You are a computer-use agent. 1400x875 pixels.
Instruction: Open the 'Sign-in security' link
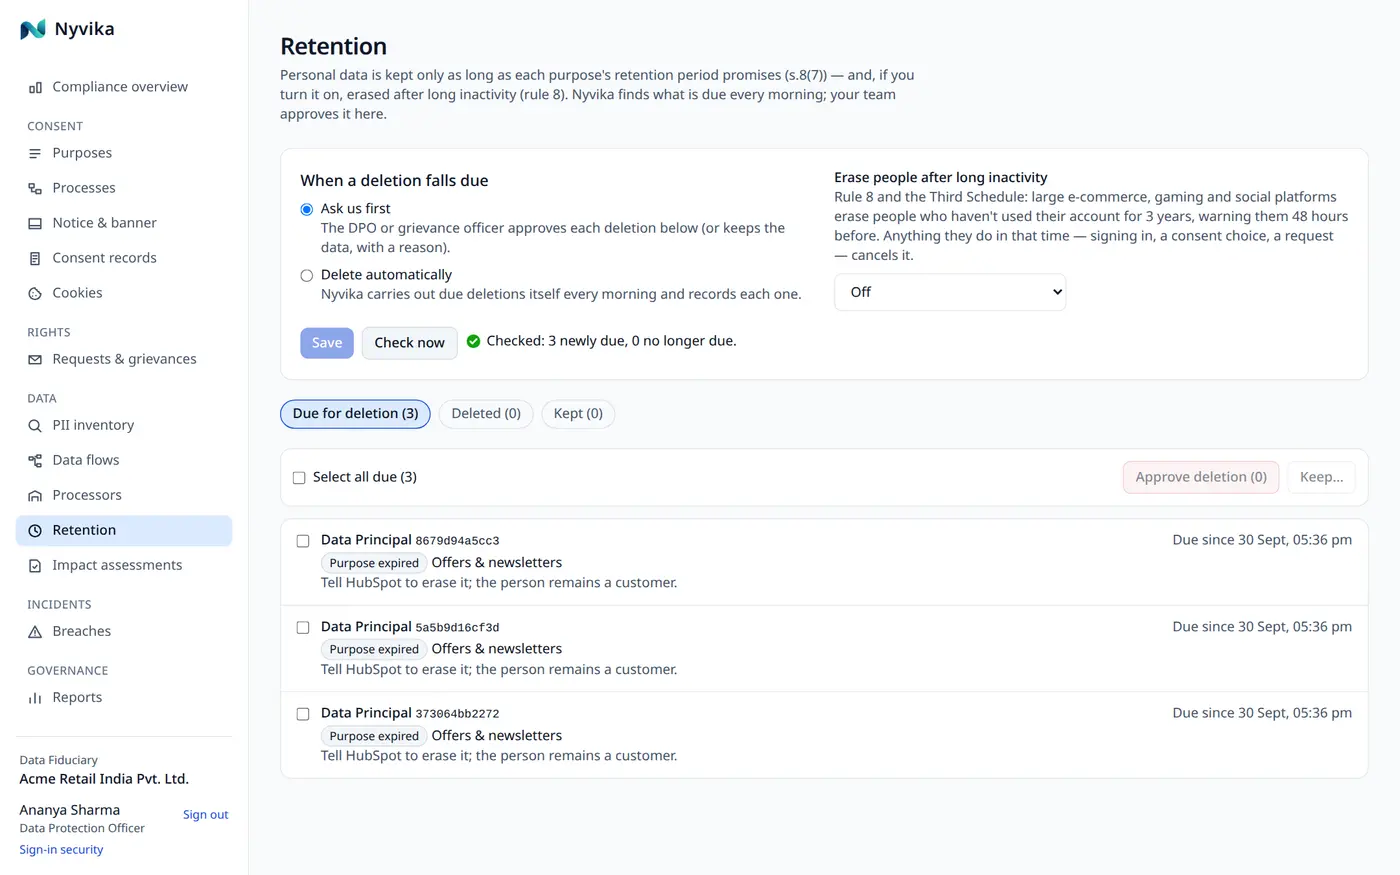tap(61, 850)
